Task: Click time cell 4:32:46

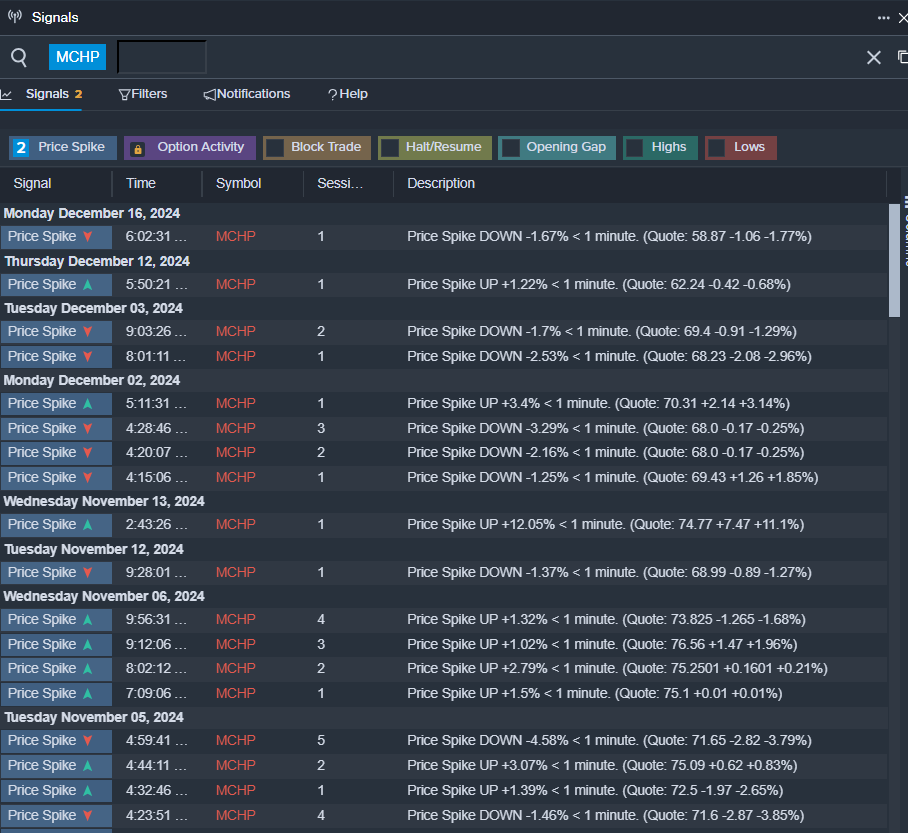Action: 156,790
